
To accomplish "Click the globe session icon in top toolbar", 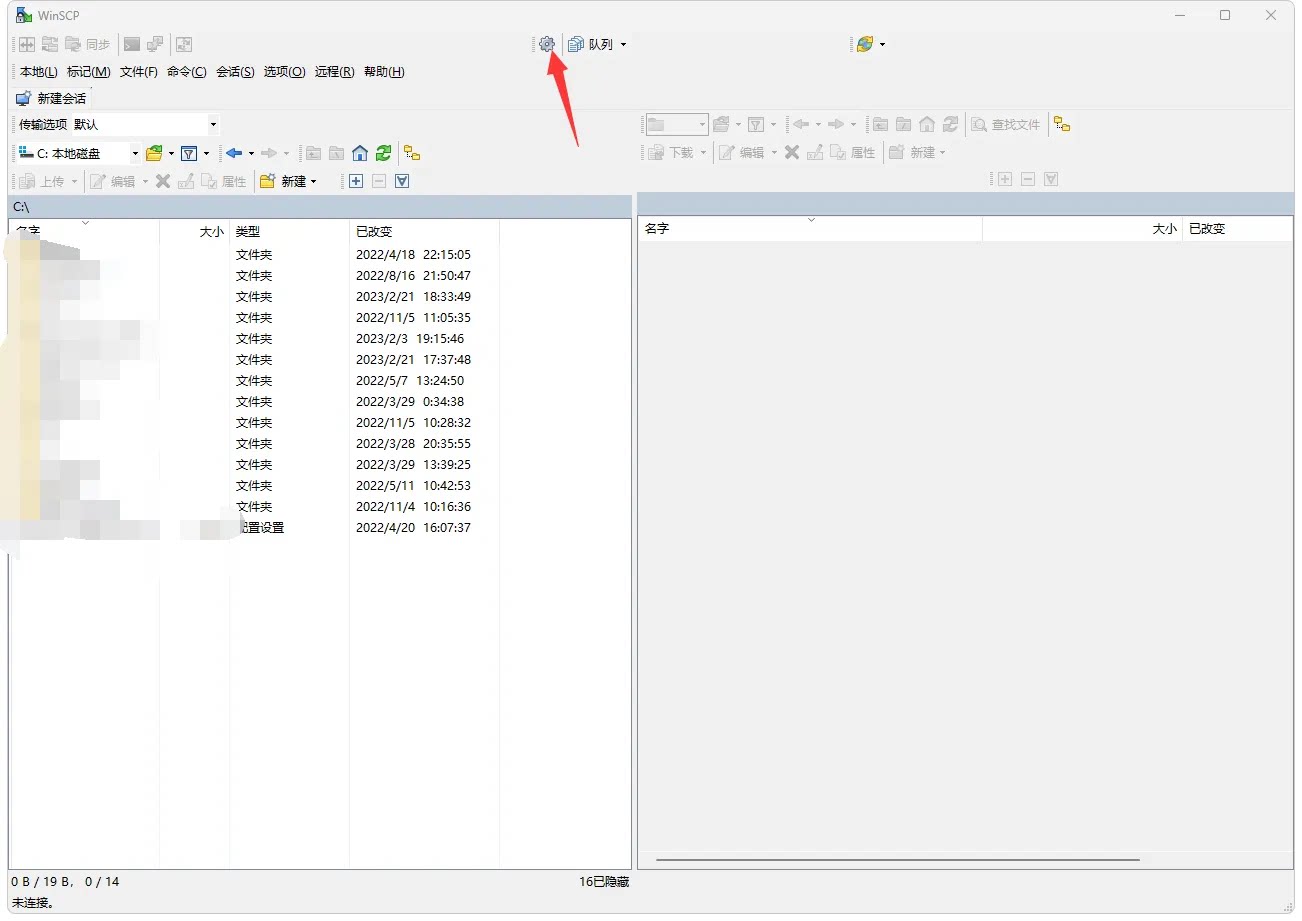I will click(x=865, y=44).
